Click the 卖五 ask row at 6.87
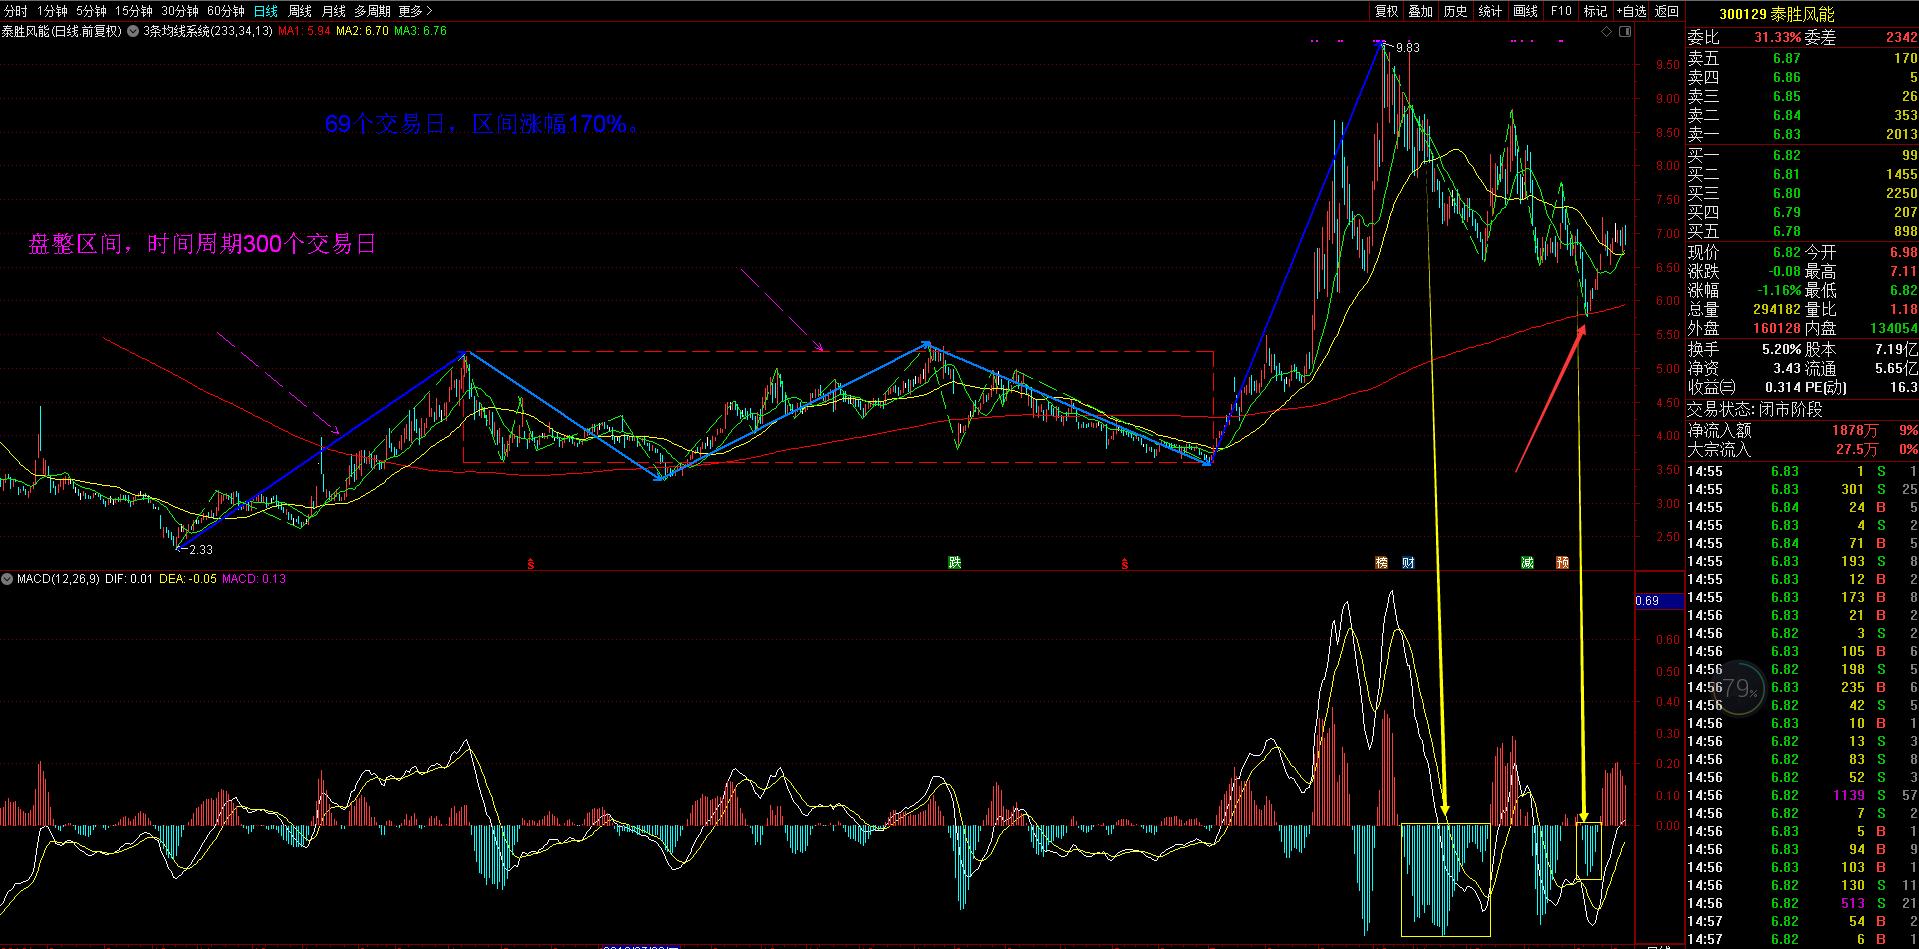1919x949 pixels. tap(1802, 58)
